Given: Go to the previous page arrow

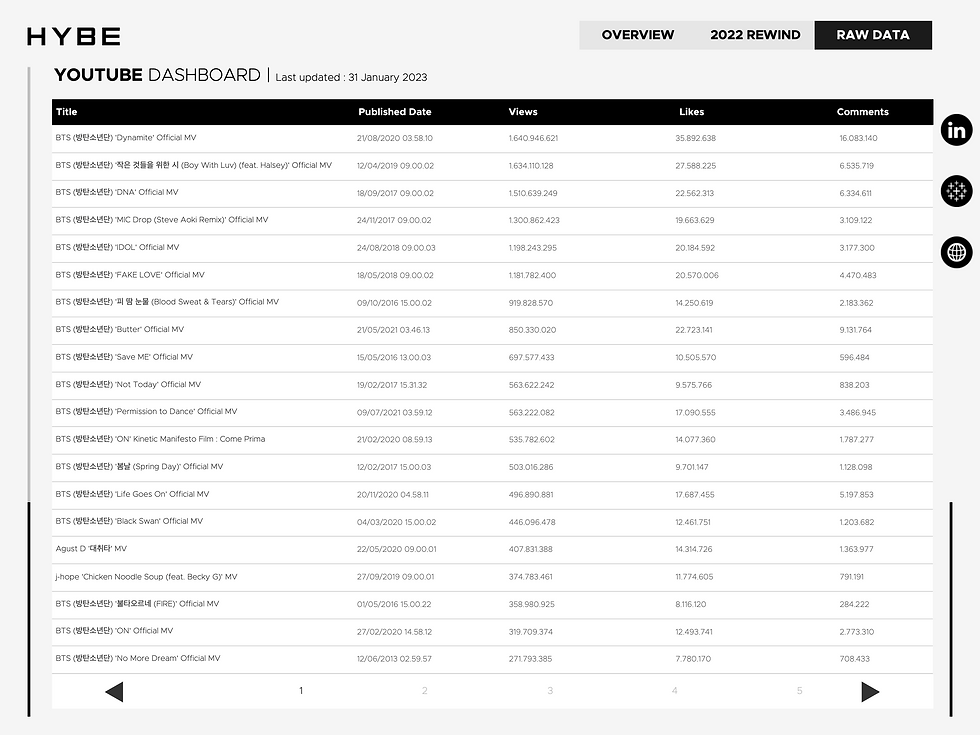Looking at the screenshot, I should (114, 691).
